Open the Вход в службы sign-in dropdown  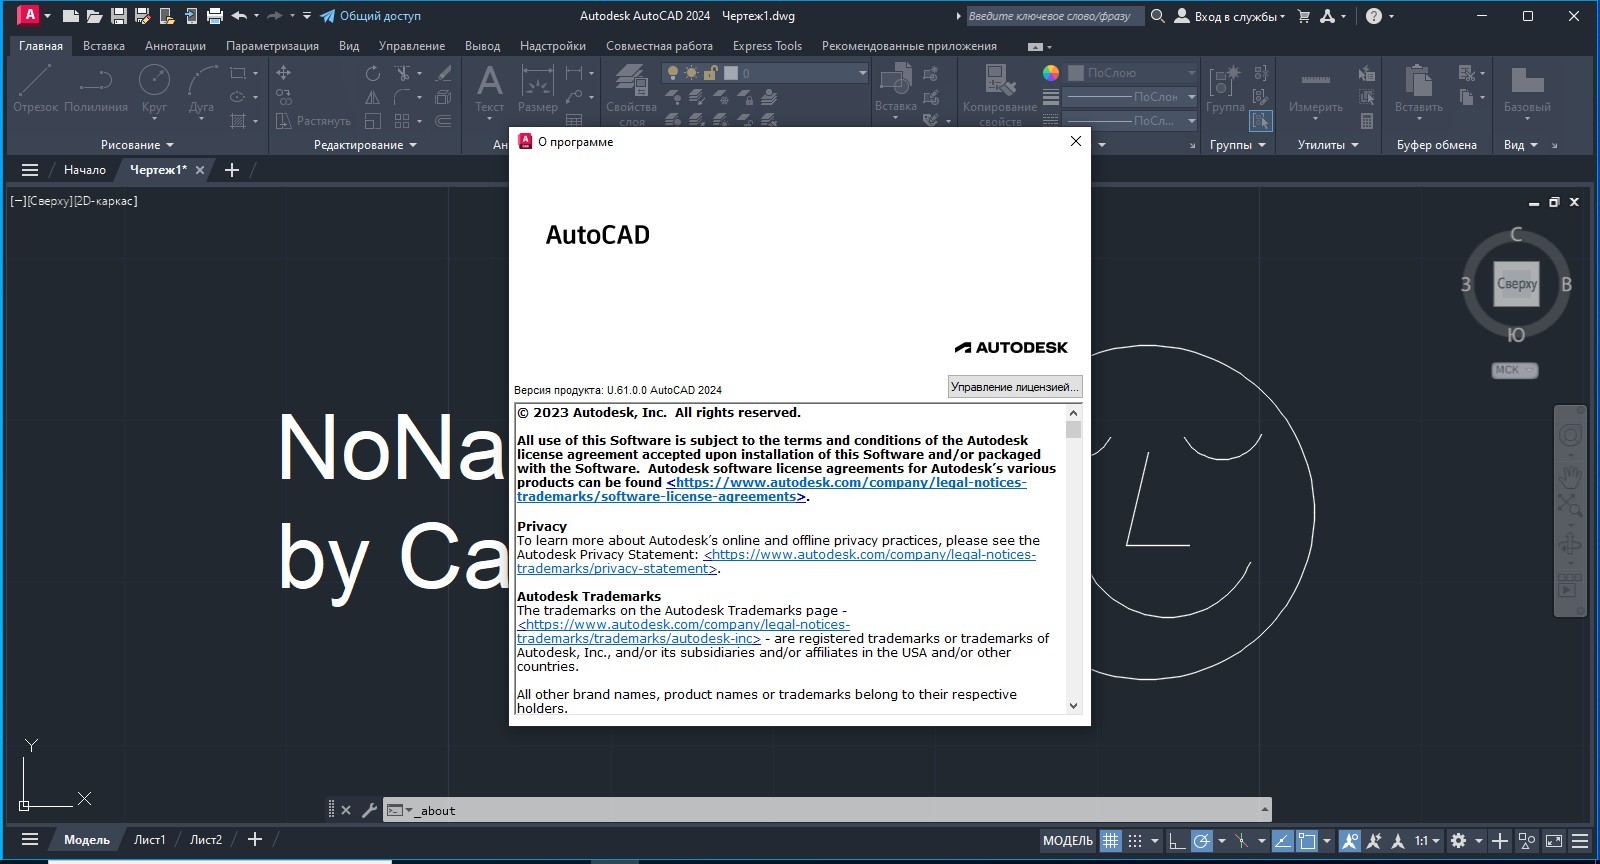[1230, 16]
